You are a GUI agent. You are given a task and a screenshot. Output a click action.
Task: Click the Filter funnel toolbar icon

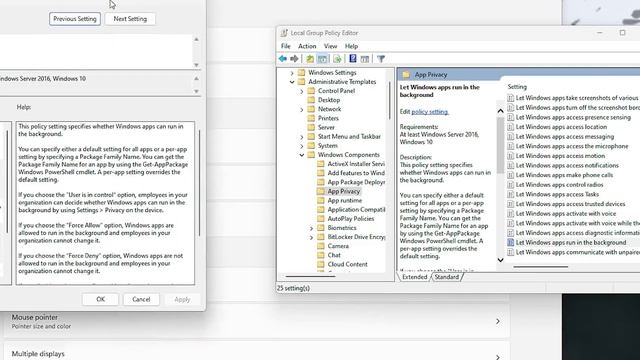tap(381, 59)
